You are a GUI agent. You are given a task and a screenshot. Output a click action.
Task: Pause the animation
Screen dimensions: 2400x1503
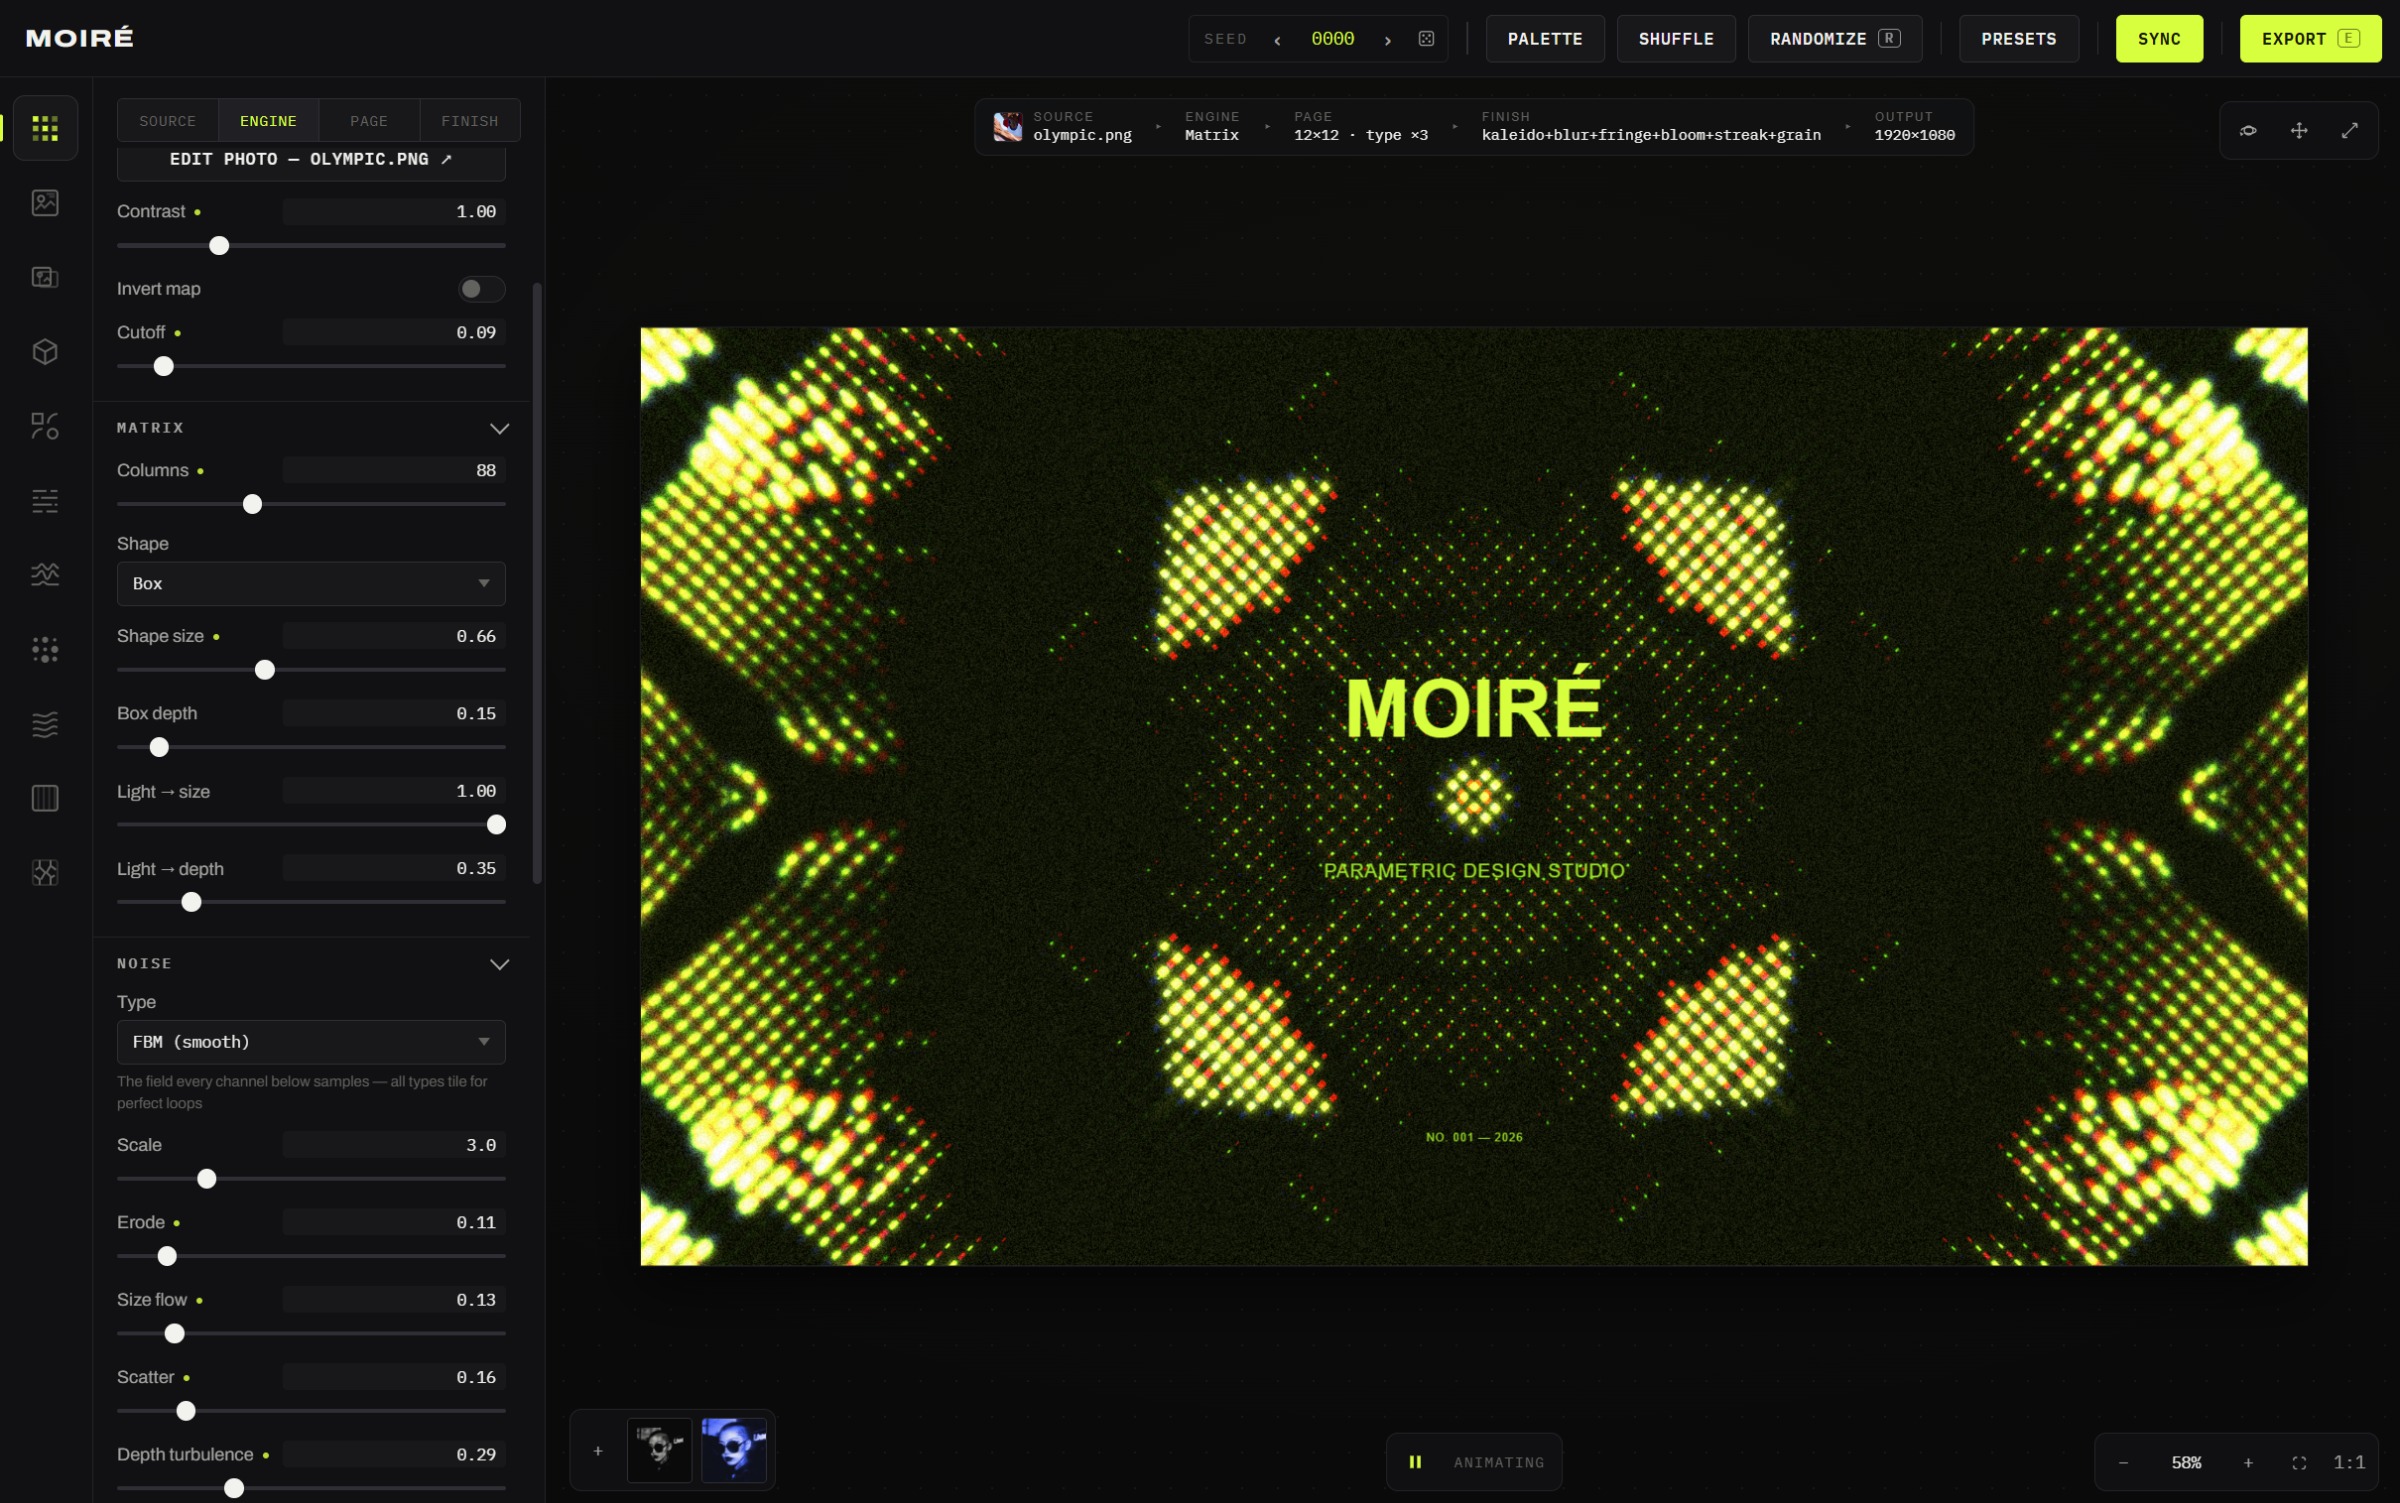click(1415, 1462)
